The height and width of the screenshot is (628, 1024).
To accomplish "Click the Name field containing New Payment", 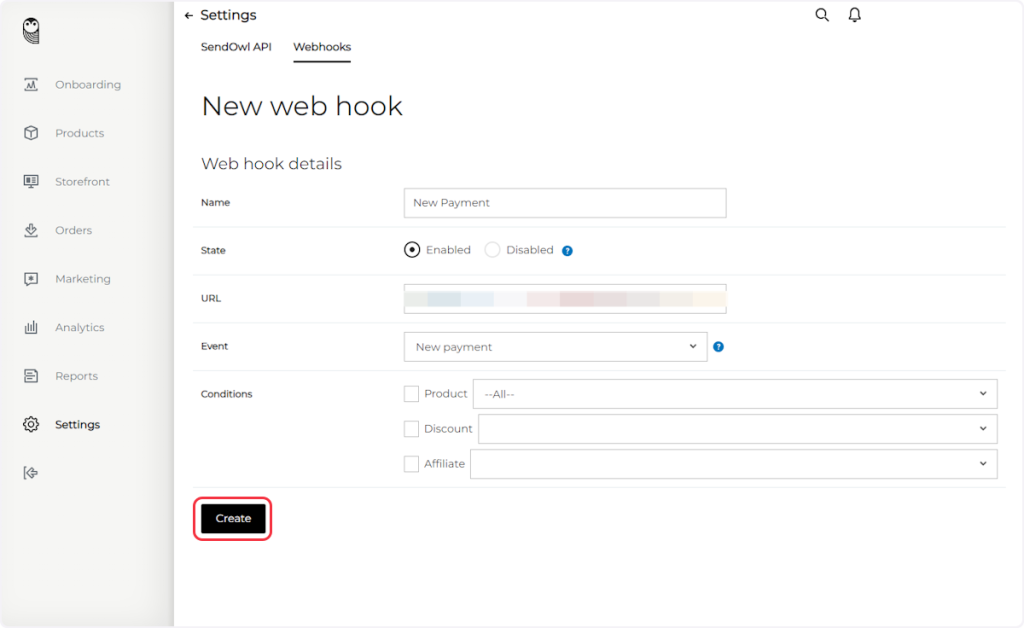I will pyautogui.click(x=564, y=203).
